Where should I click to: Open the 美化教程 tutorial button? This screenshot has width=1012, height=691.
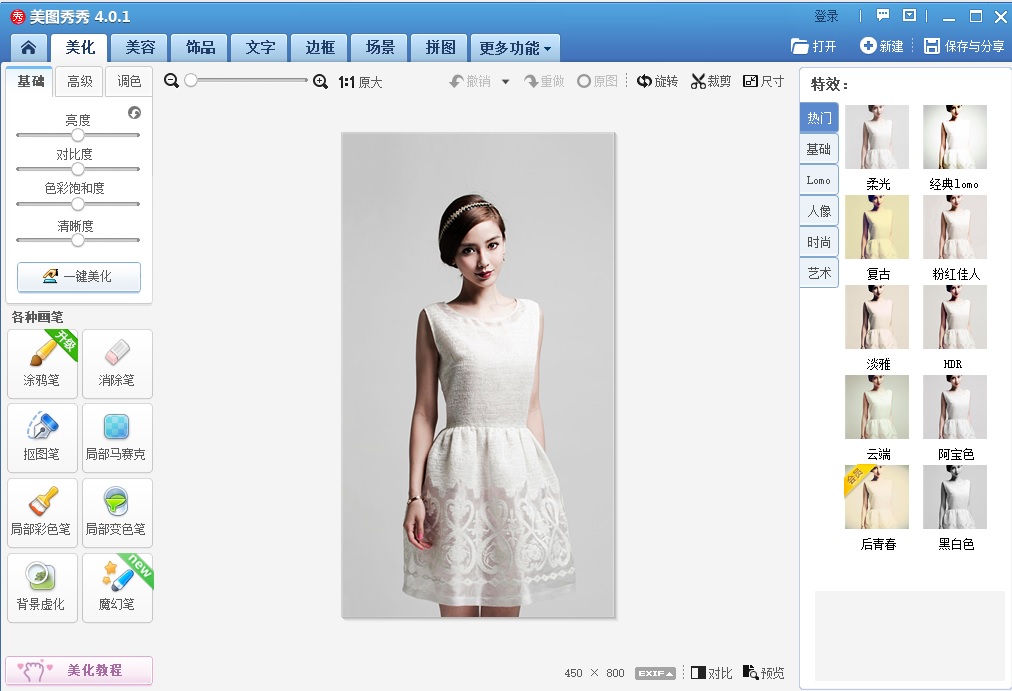pos(79,670)
